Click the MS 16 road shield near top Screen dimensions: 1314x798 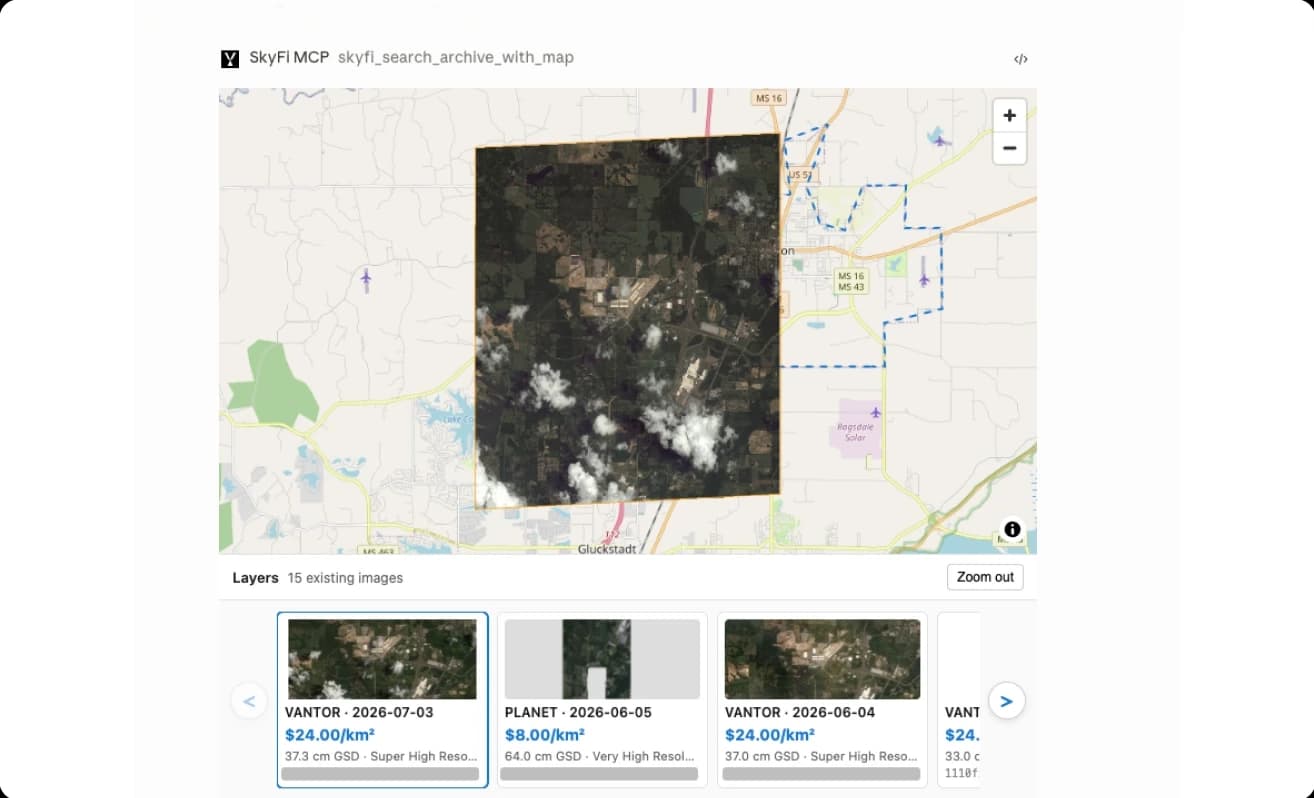point(769,98)
